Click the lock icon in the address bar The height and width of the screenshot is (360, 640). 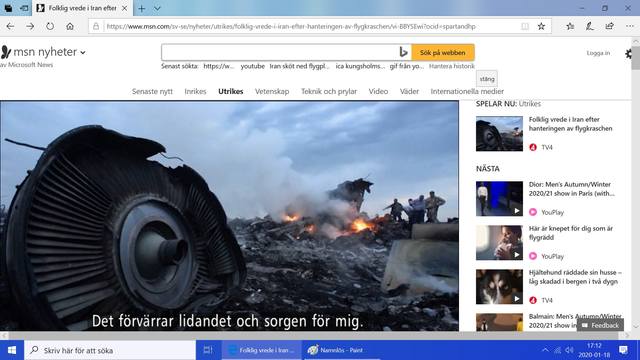tap(96, 27)
